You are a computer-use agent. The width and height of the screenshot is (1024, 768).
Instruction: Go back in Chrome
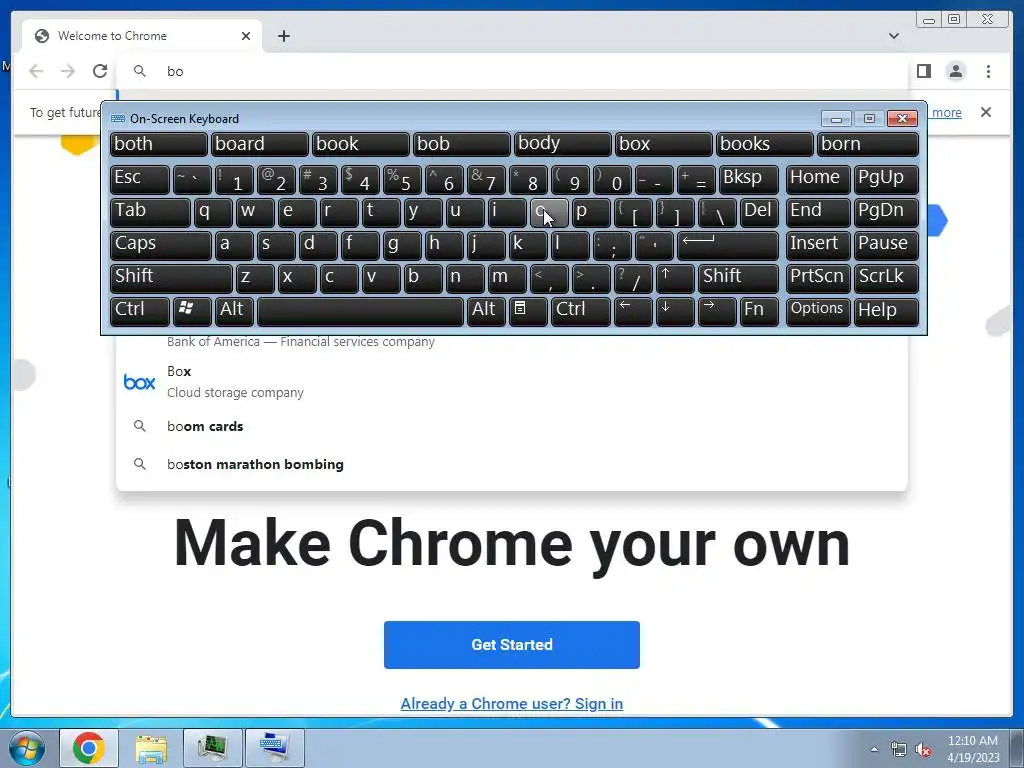(x=36, y=71)
